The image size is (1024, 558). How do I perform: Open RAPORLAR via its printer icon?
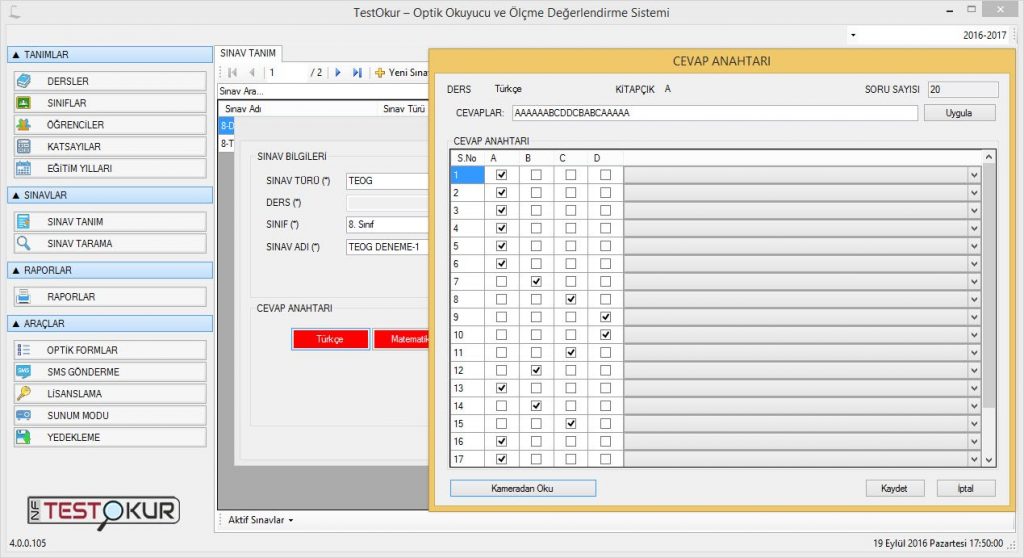(24, 297)
